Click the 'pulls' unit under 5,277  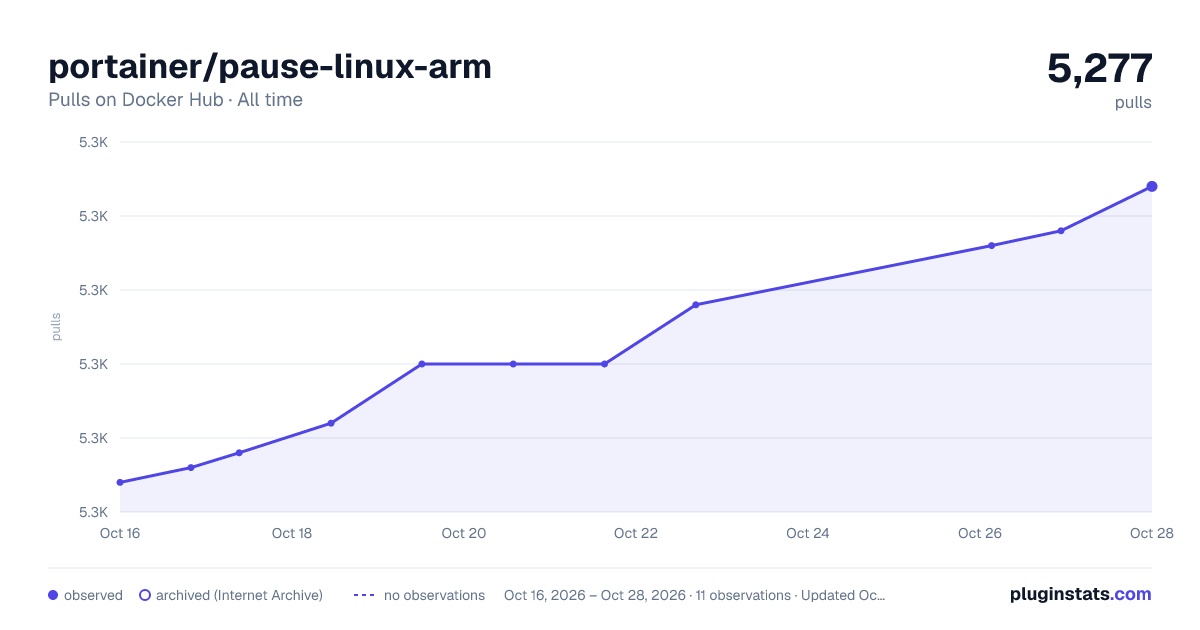click(1133, 103)
